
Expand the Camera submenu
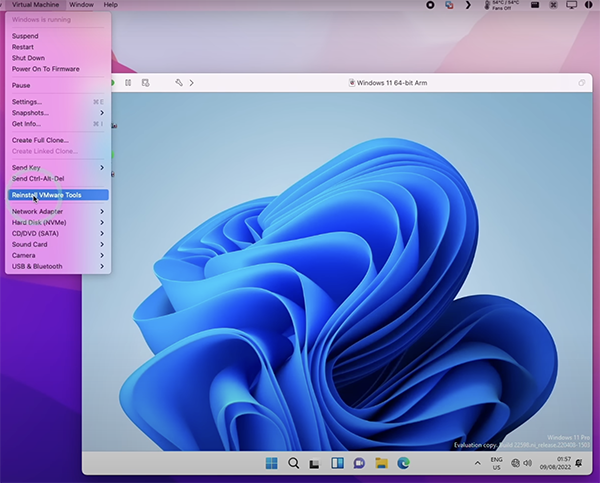coord(58,256)
